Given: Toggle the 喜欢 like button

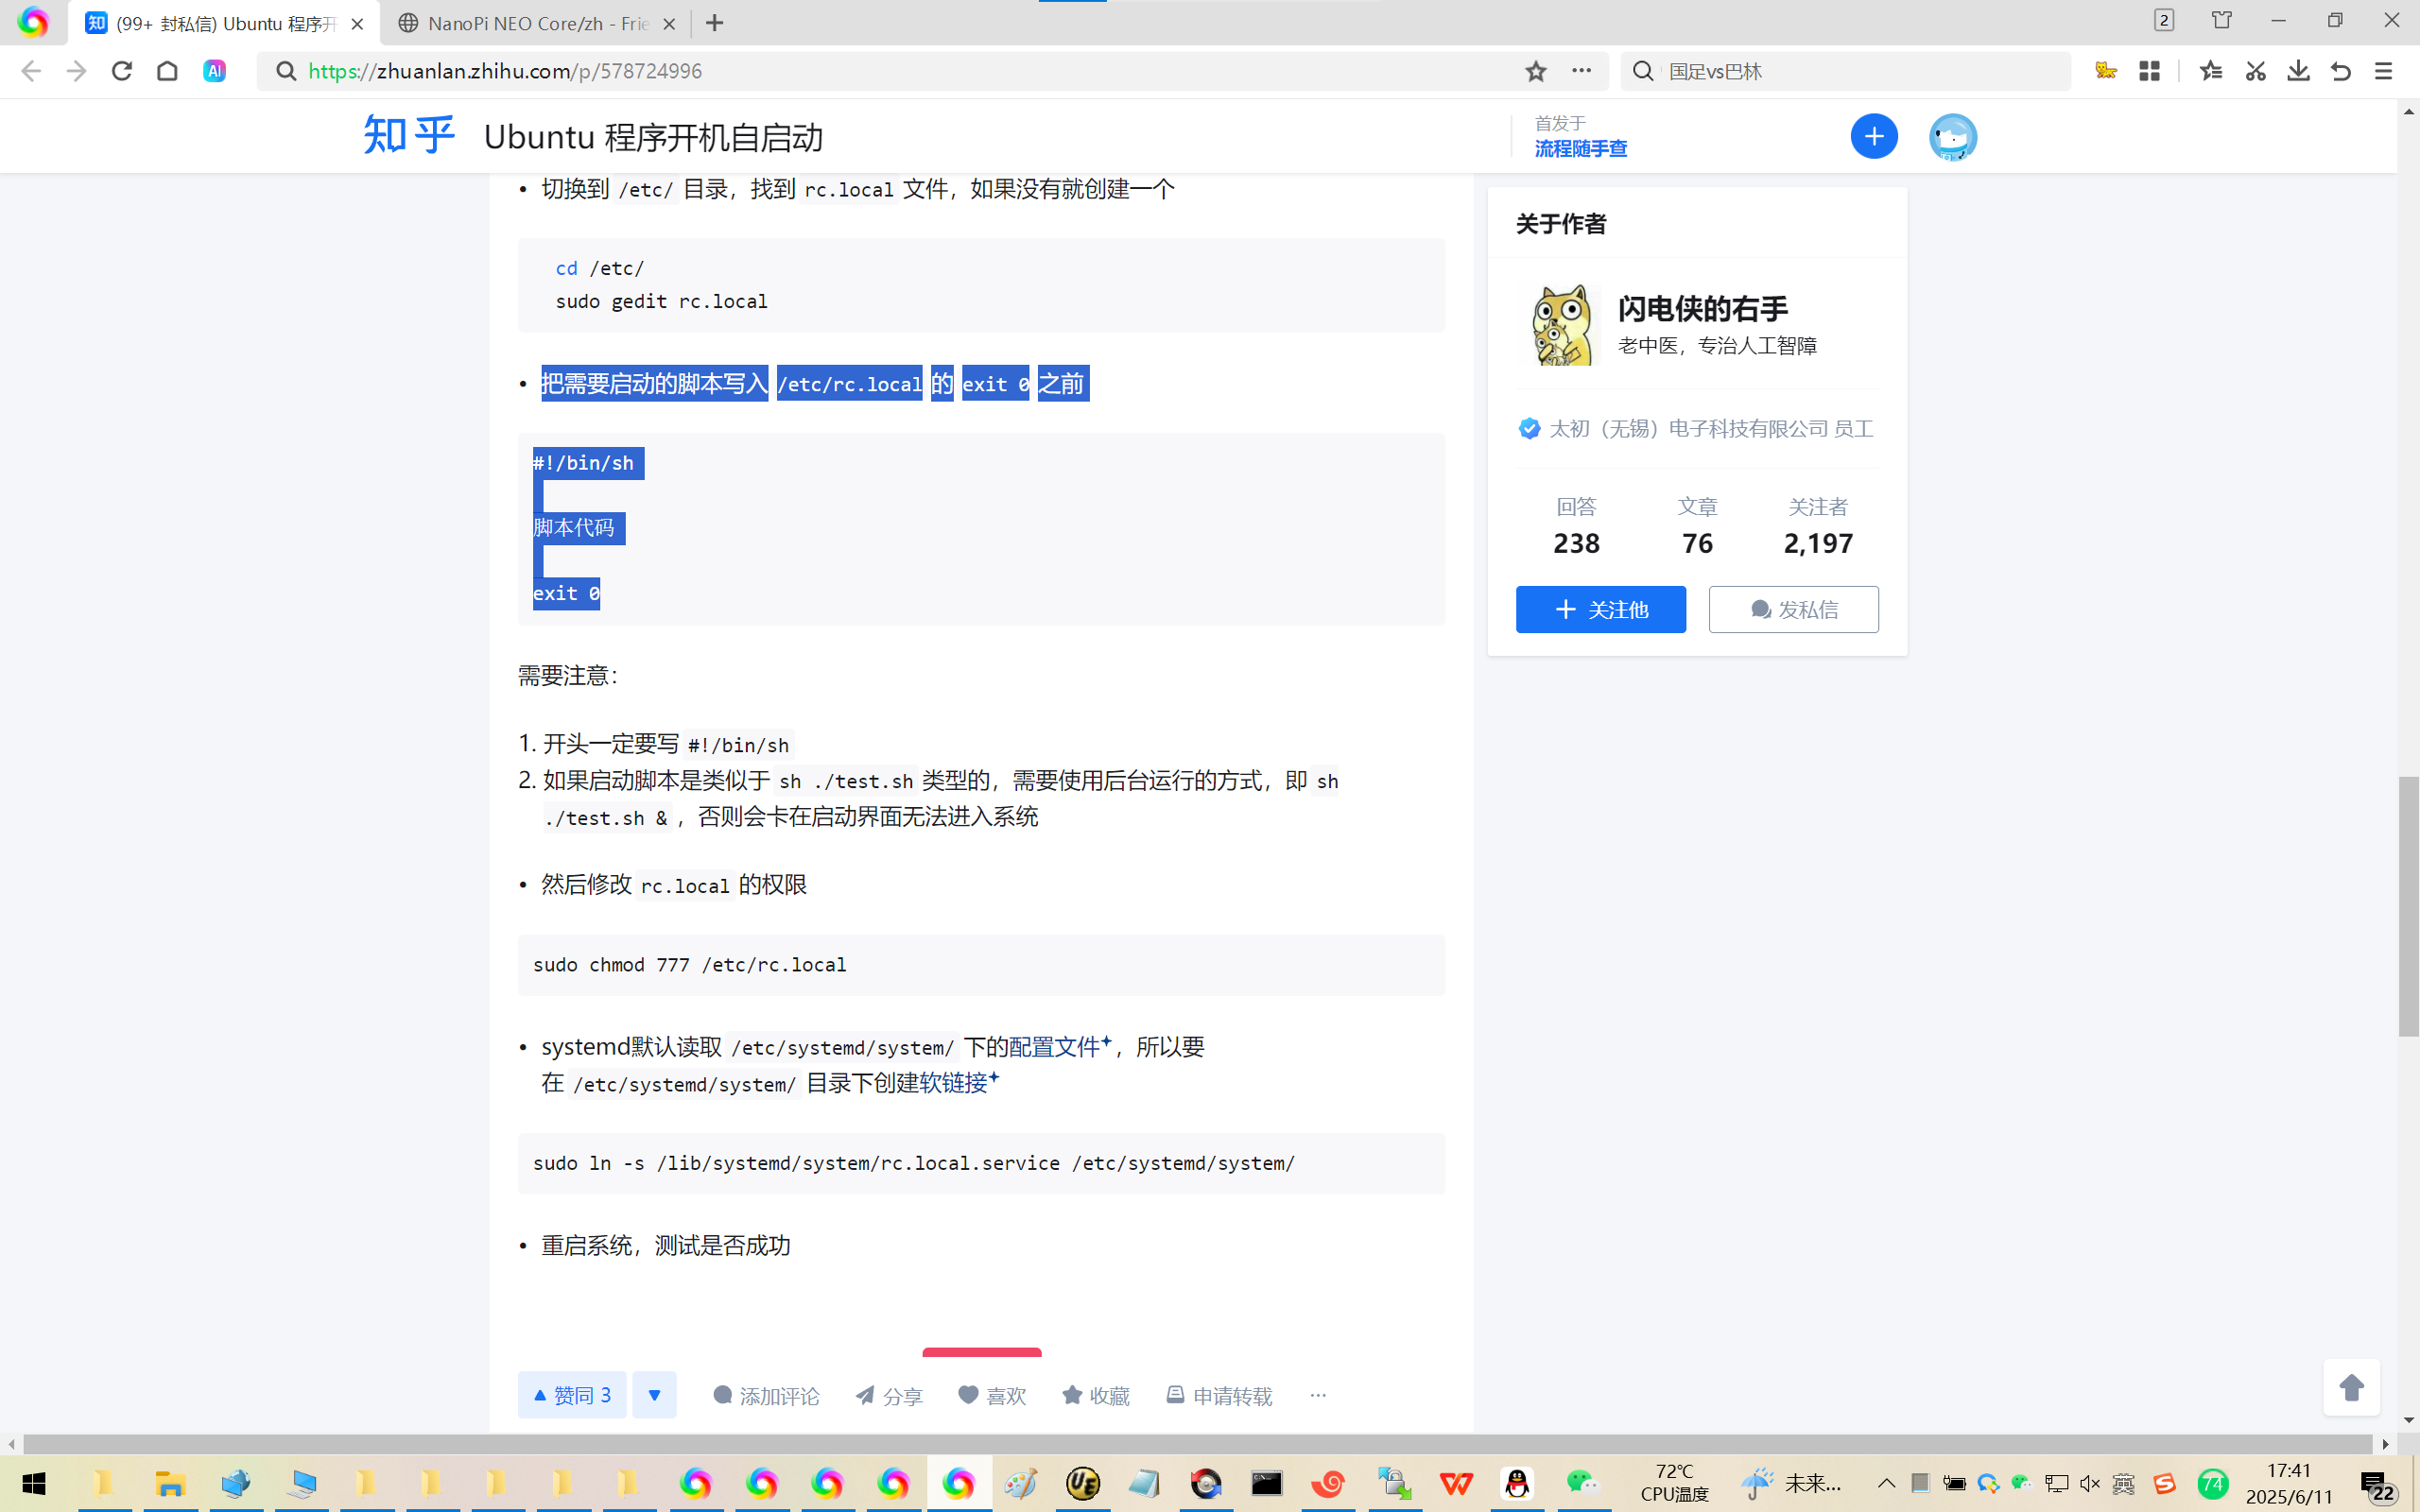Looking at the screenshot, I should point(992,1395).
